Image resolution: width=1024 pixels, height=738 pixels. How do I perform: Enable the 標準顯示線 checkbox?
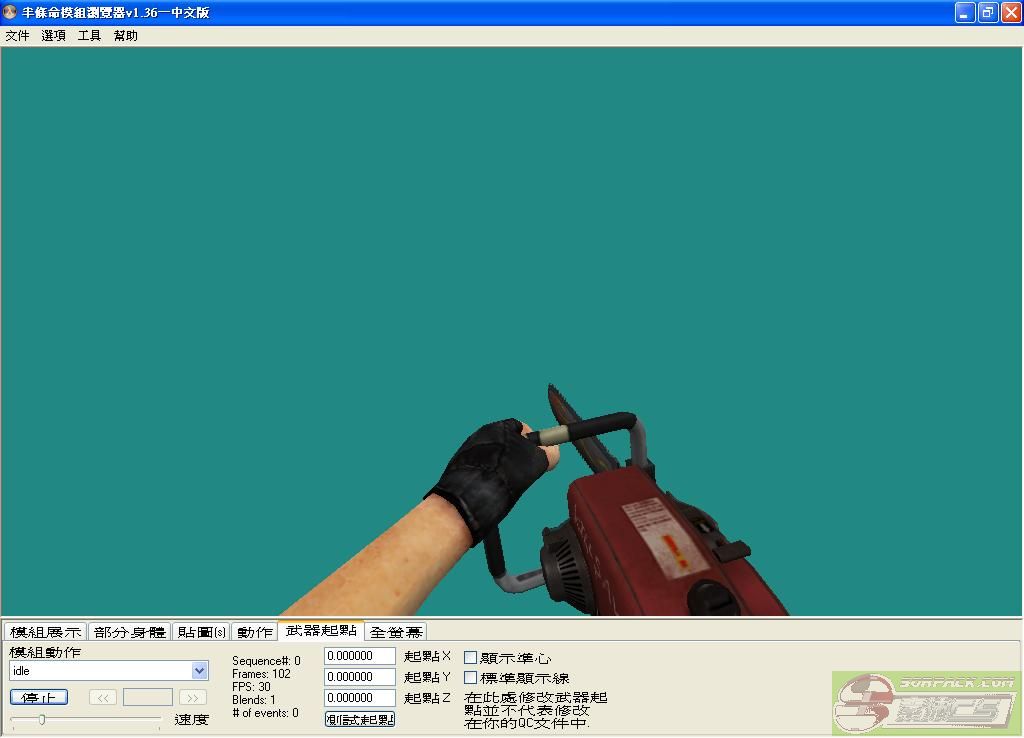471,678
